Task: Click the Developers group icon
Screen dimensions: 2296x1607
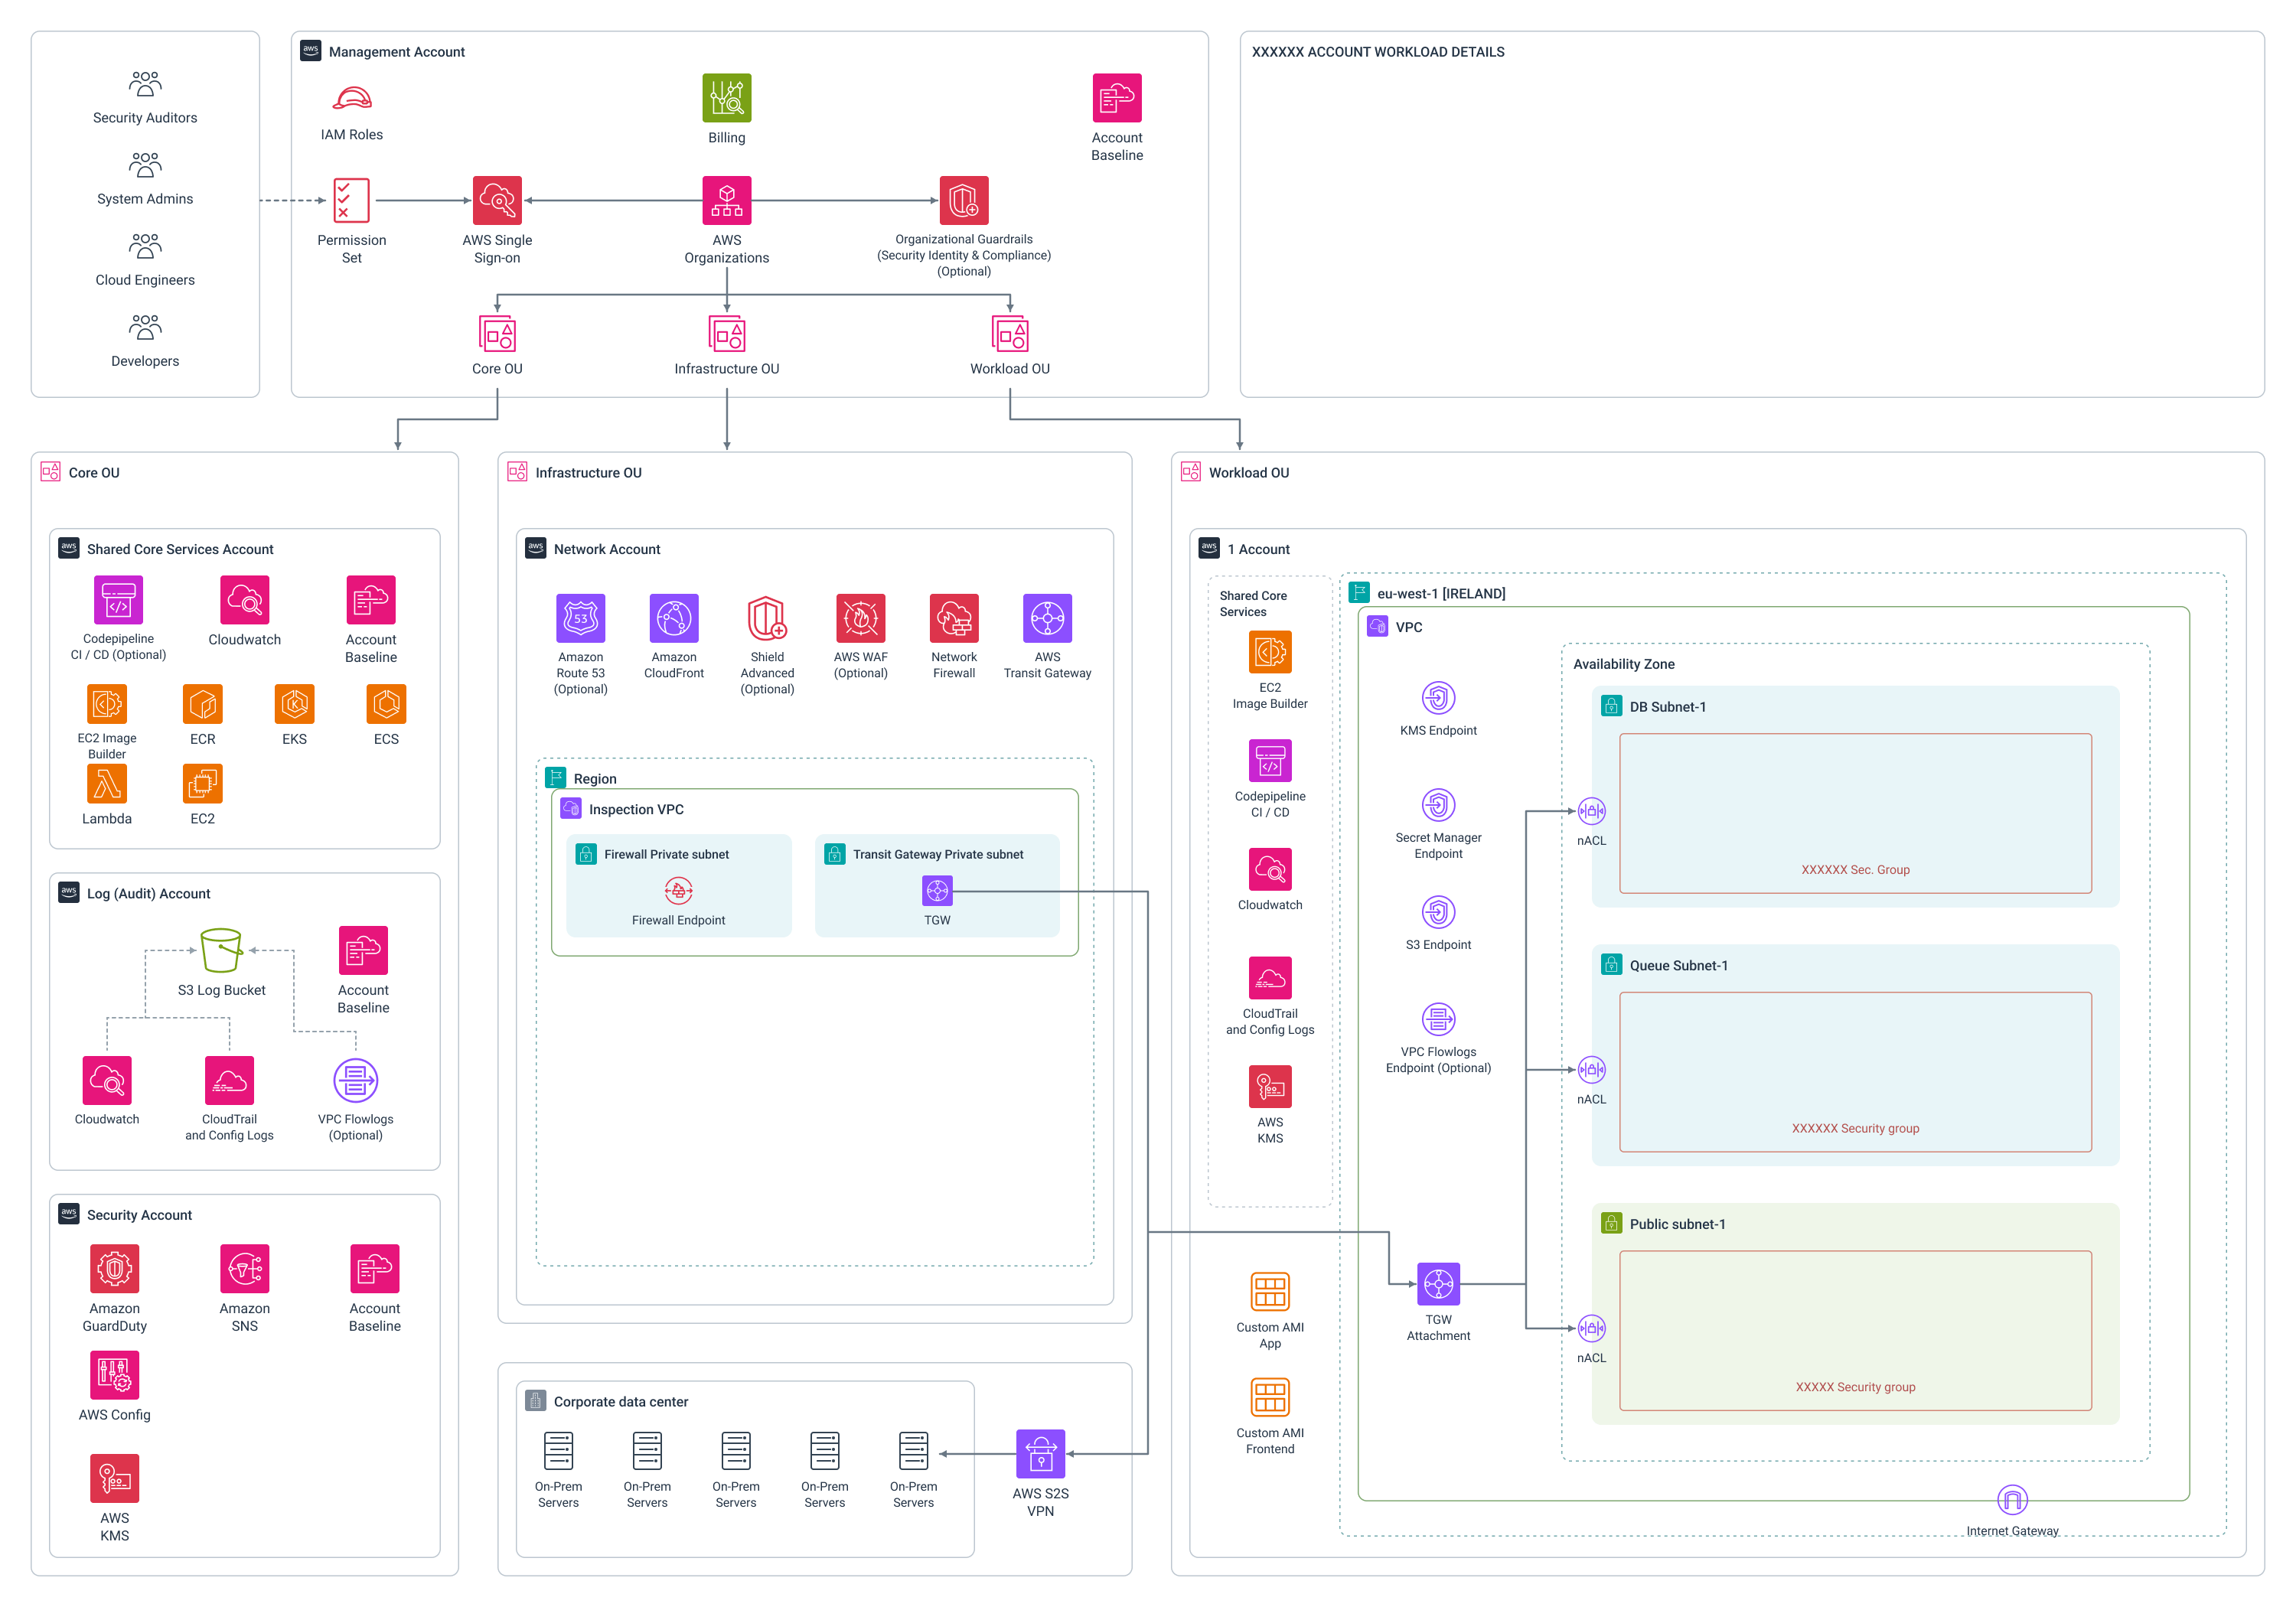Action: pyautogui.click(x=145, y=327)
